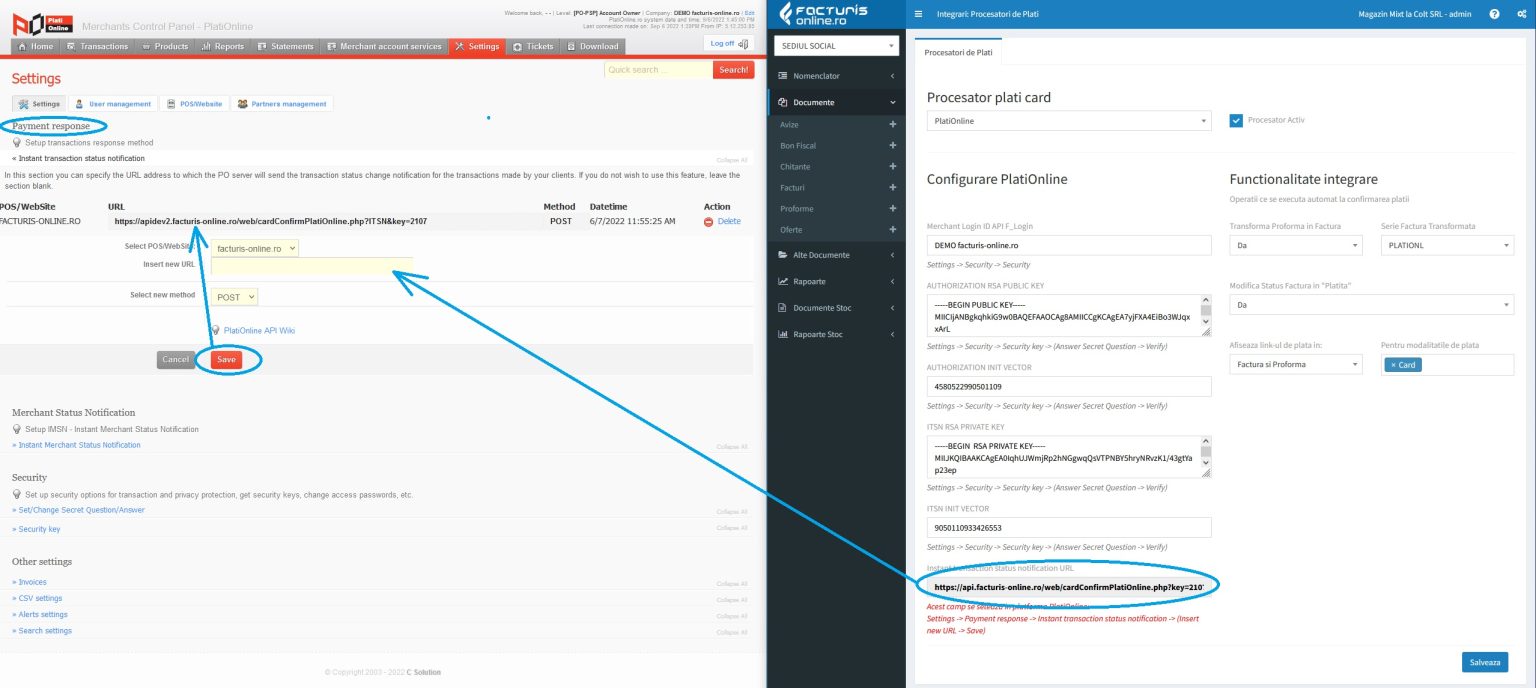
Task: Switch to User management sub-tab
Action: [113, 104]
